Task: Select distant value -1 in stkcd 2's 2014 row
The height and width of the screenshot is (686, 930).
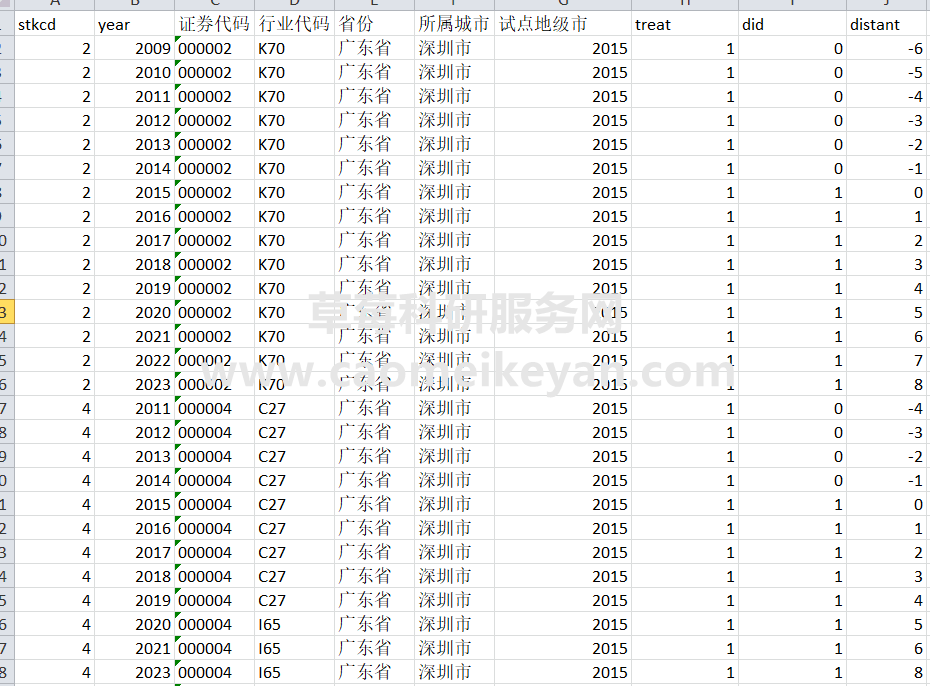Action: pos(888,168)
